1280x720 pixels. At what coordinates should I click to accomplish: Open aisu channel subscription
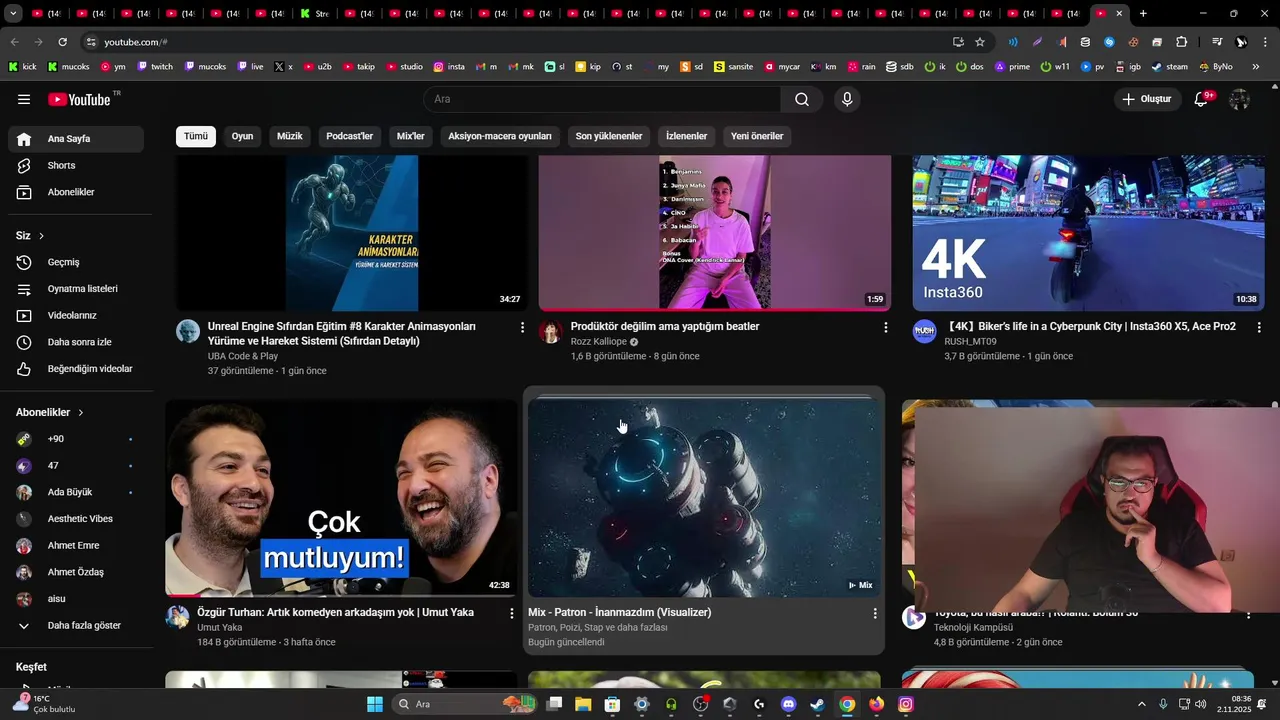coord(76,599)
